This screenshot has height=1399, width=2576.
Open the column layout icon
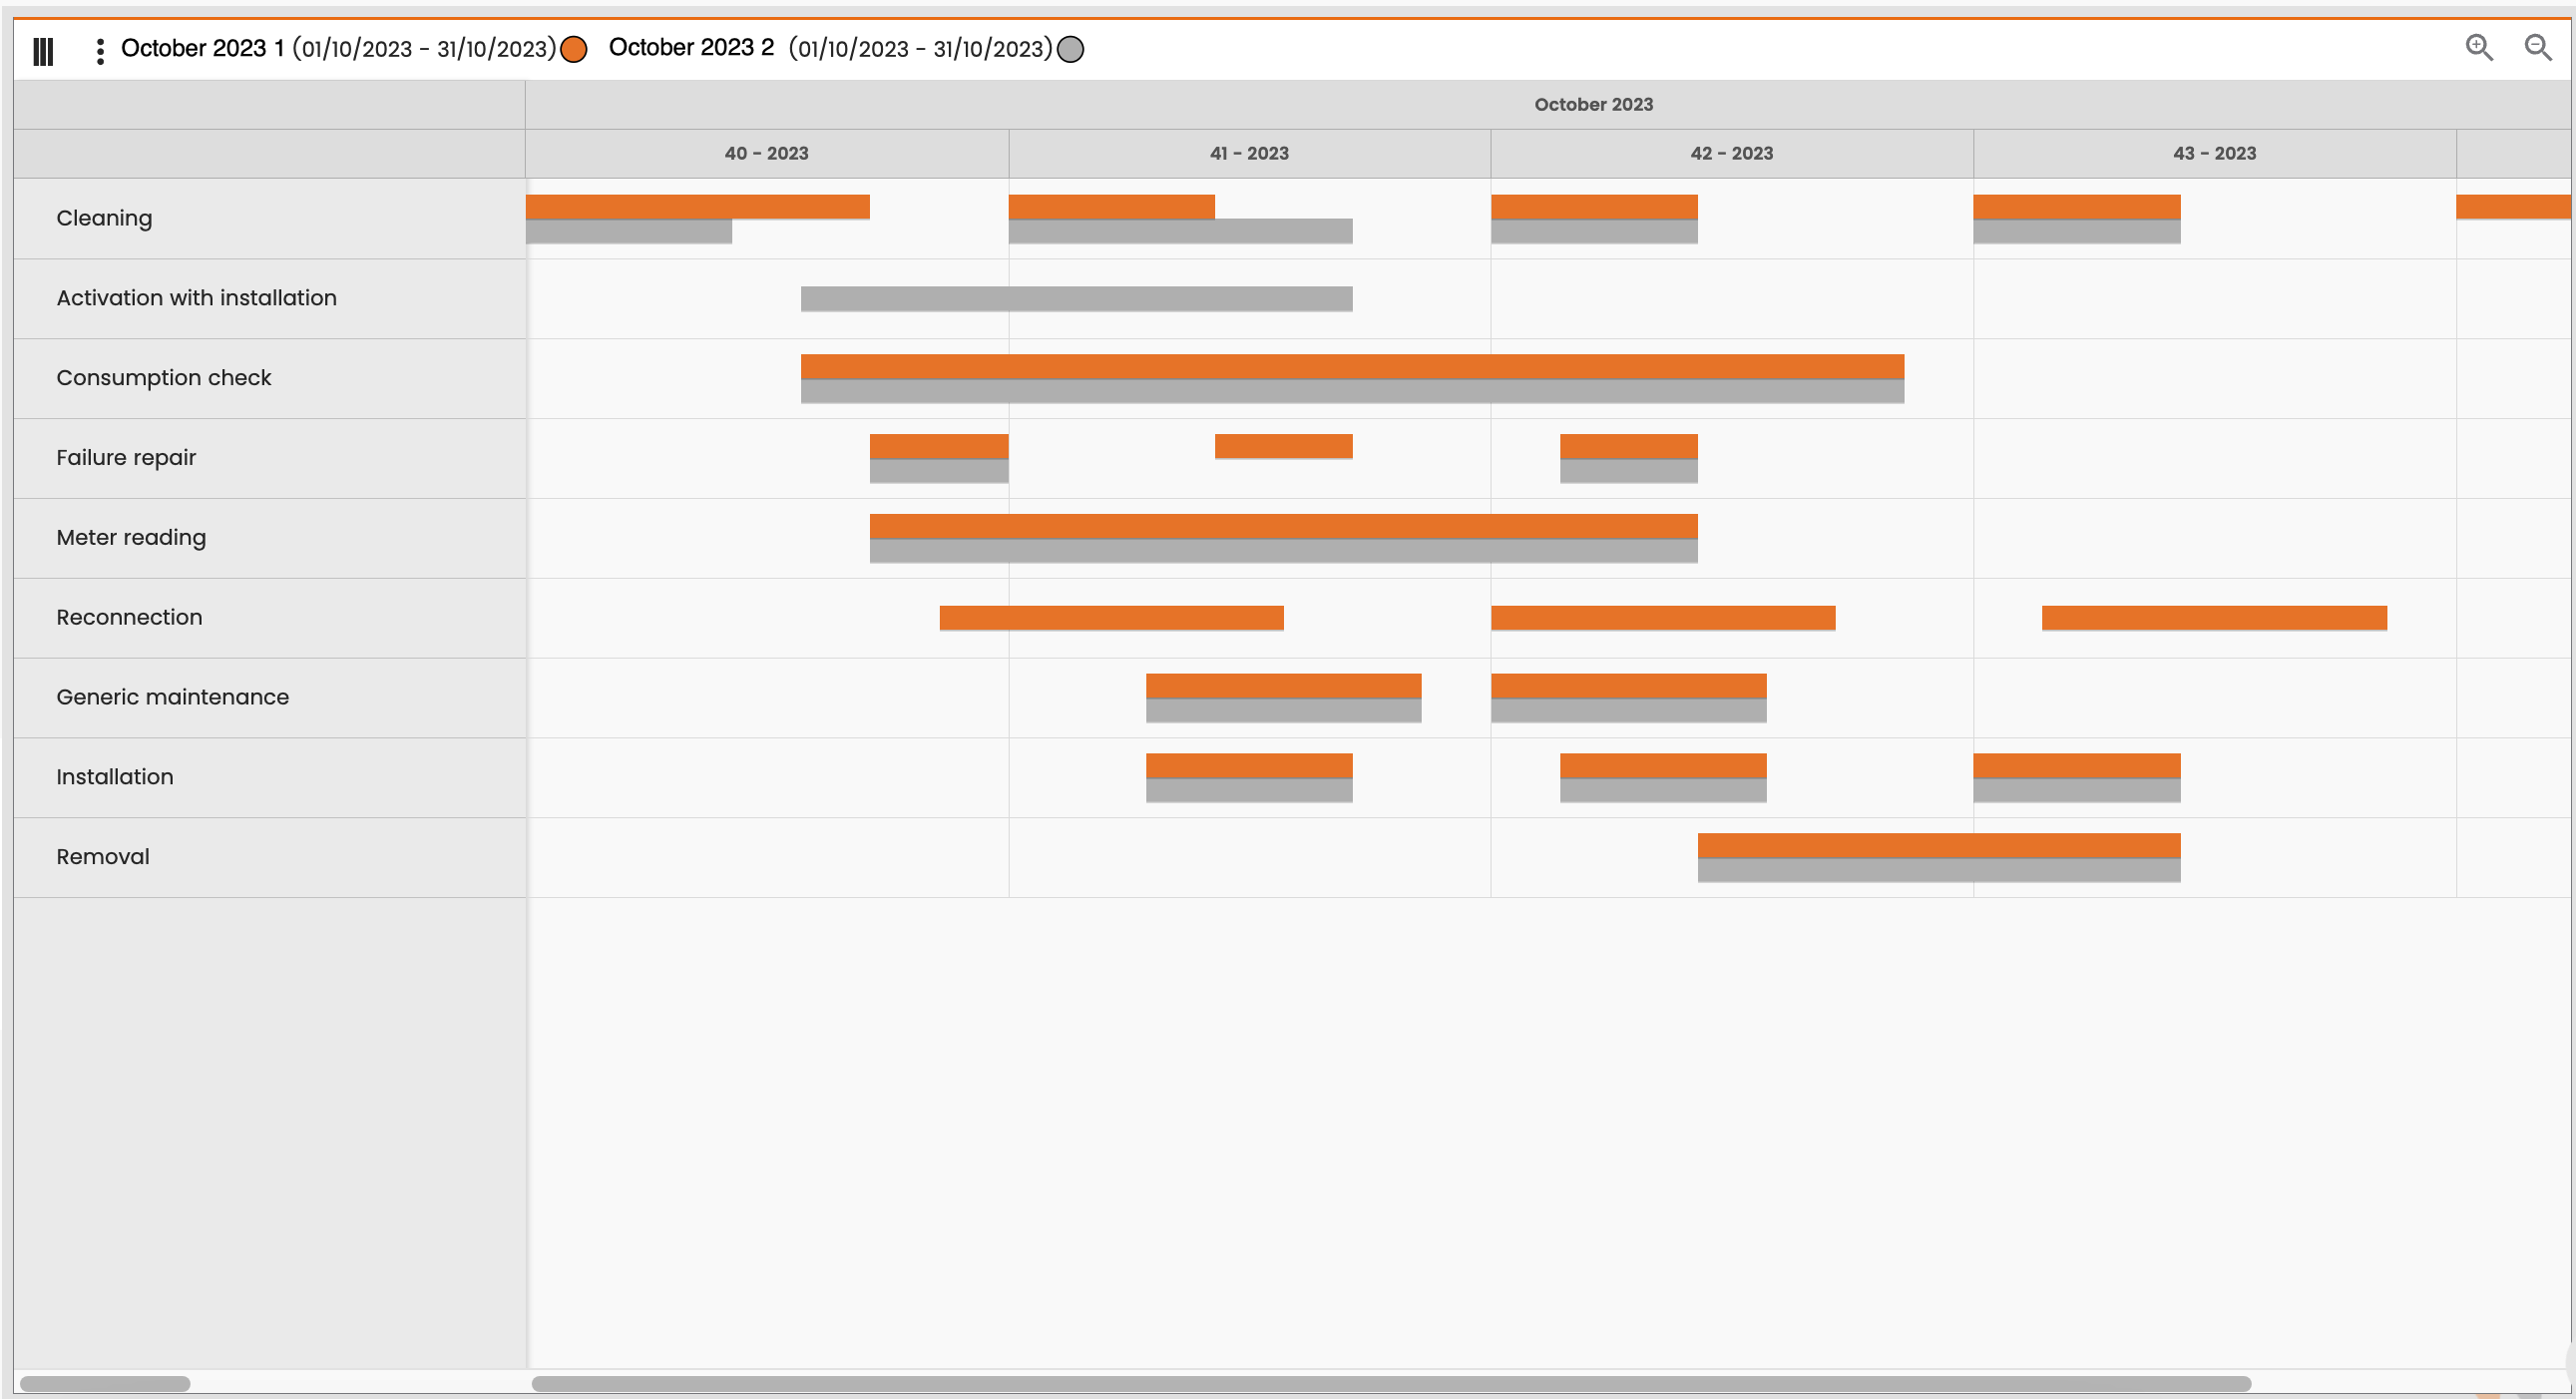point(43,50)
